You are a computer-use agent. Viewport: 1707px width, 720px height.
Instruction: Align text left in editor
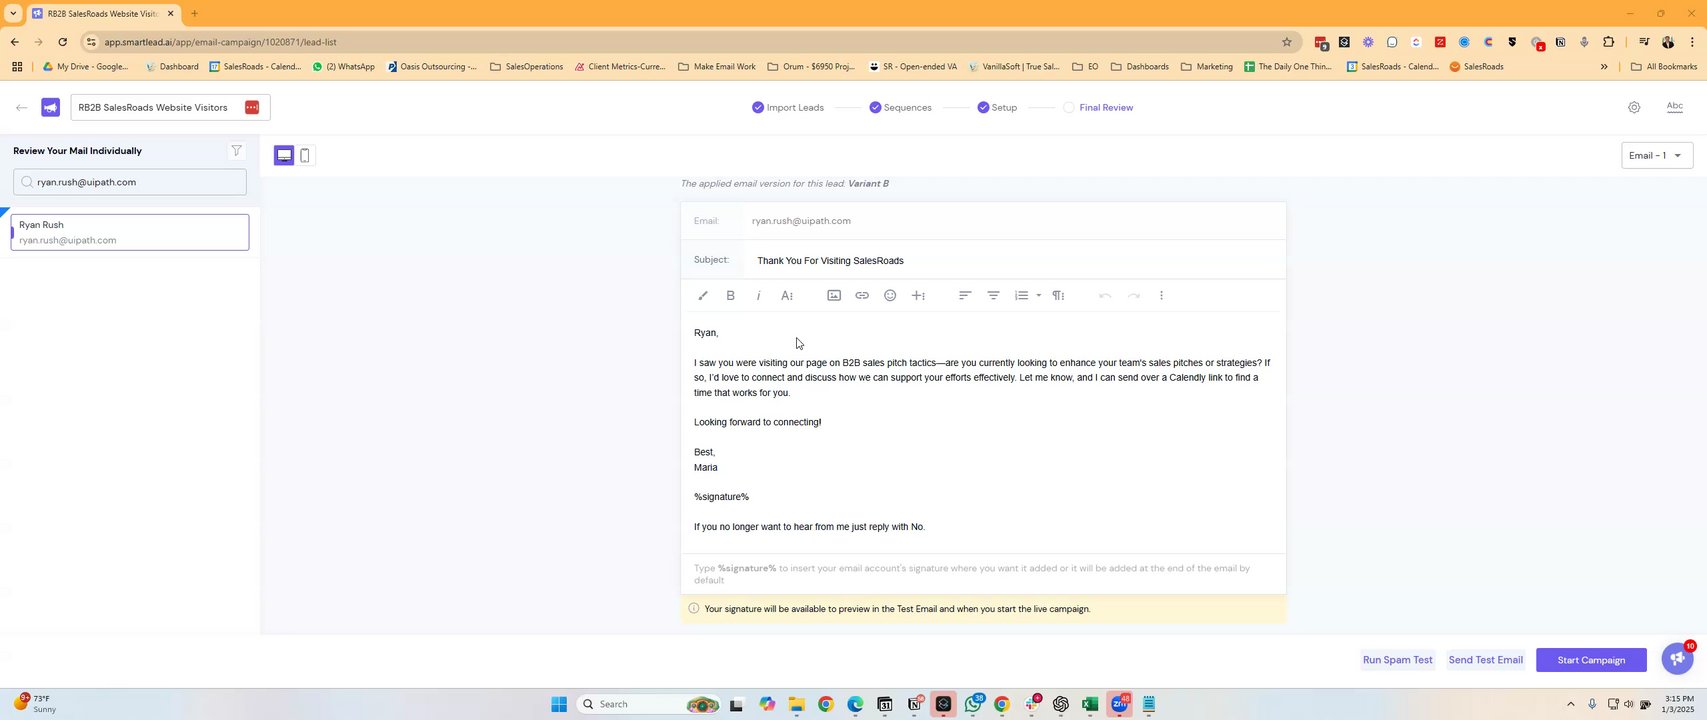pos(965,296)
